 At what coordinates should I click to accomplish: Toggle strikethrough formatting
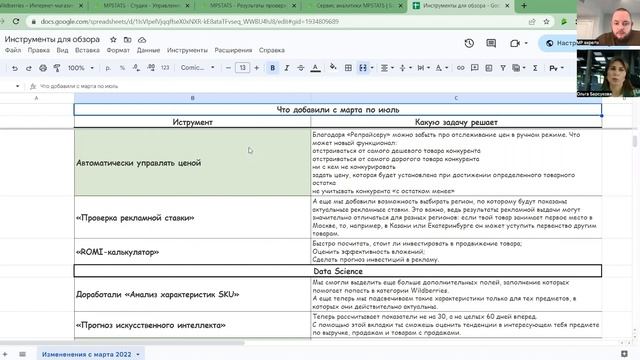[301, 68]
